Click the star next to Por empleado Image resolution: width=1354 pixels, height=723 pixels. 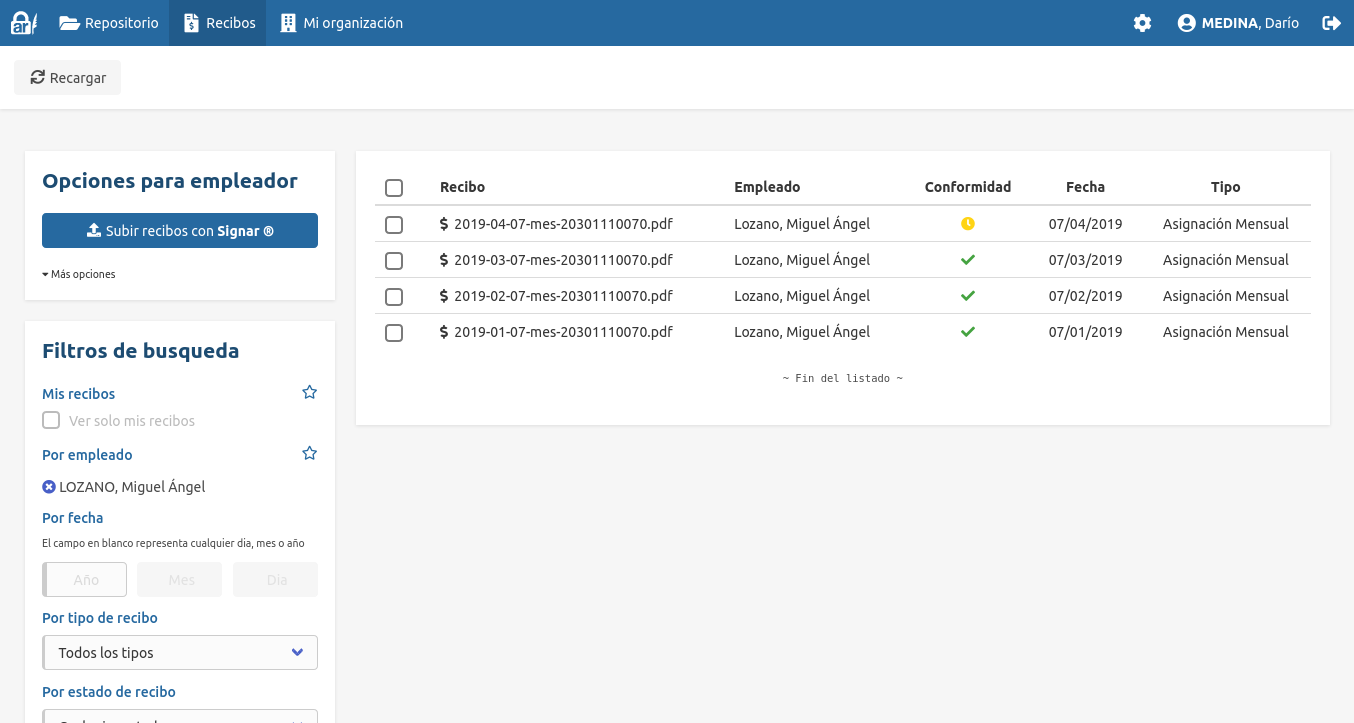coord(310,454)
